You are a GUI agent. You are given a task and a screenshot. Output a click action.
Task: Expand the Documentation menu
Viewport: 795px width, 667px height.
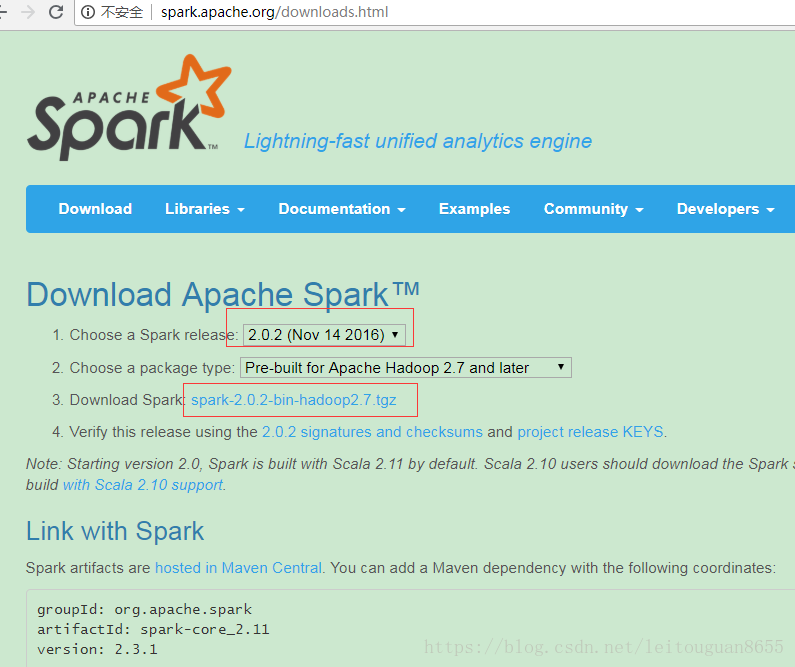pos(342,209)
